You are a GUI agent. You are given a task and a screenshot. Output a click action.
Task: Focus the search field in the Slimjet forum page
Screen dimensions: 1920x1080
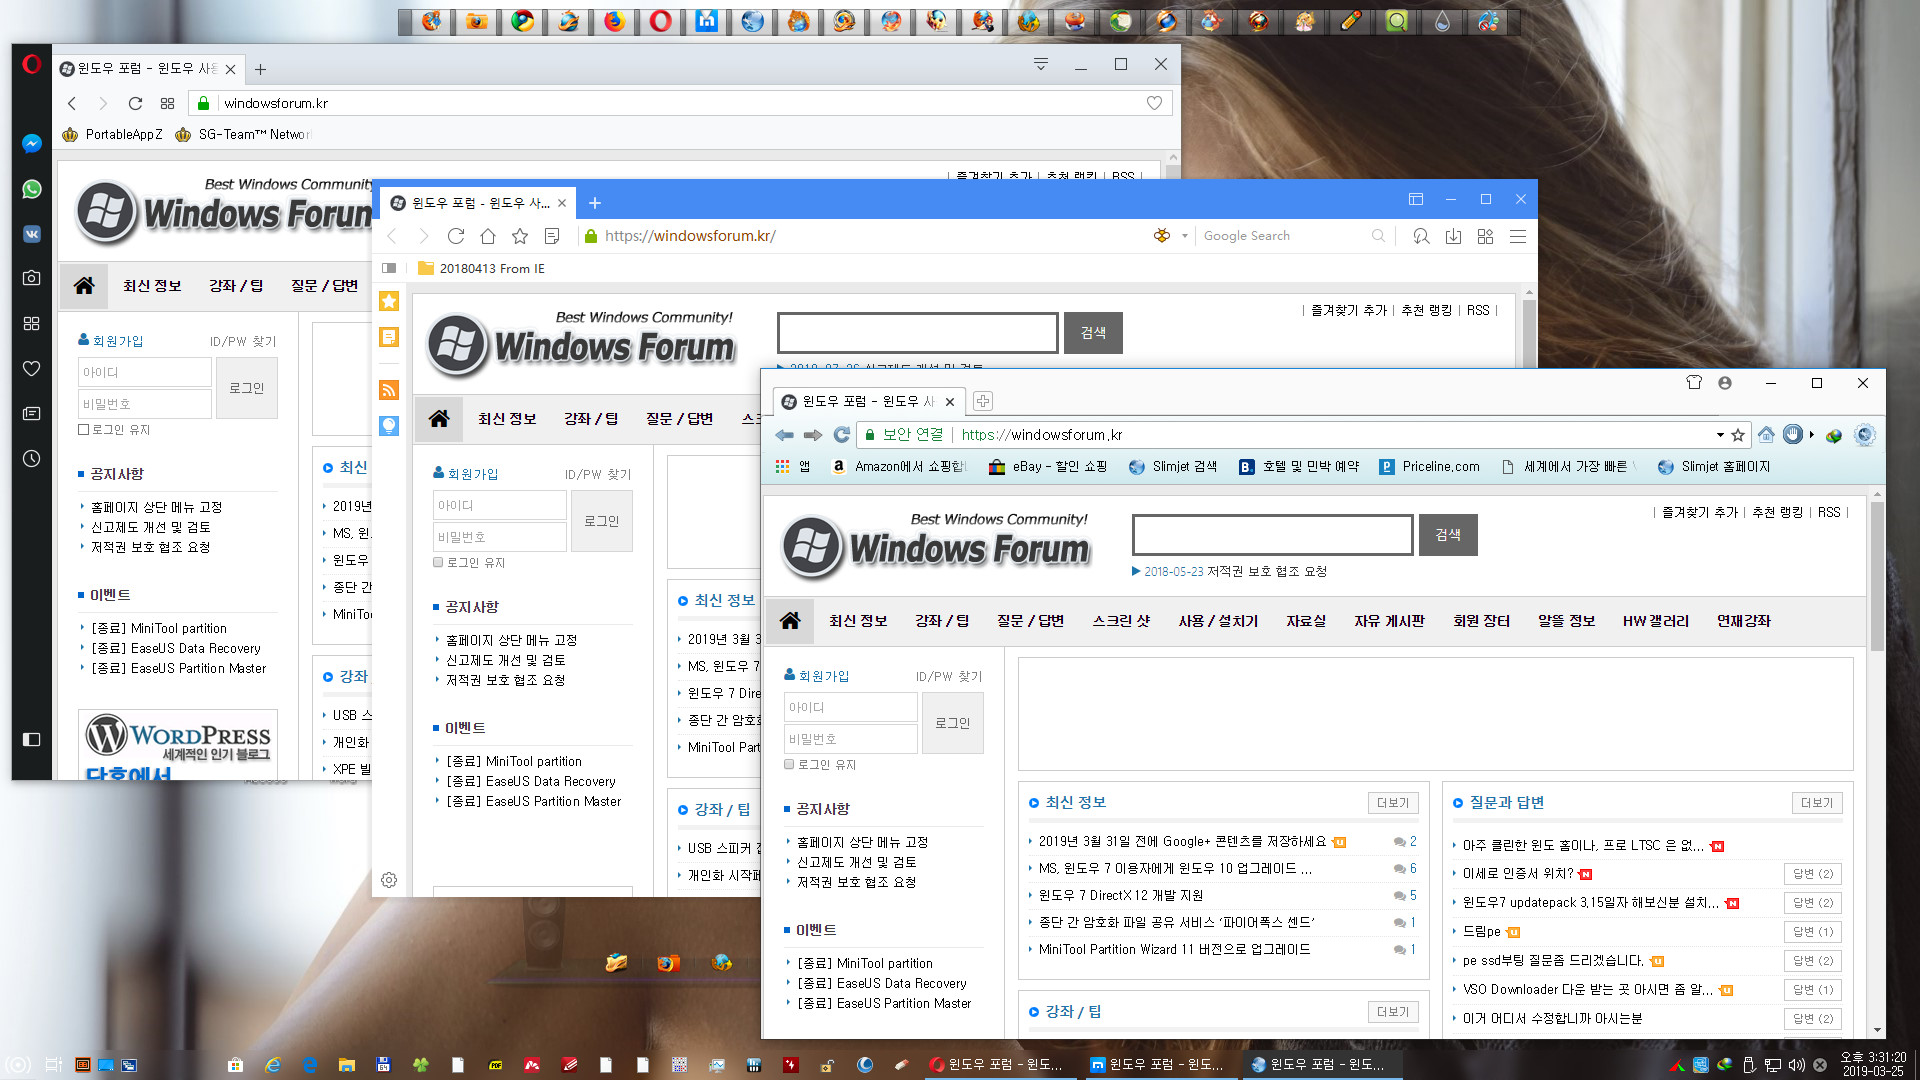(1272, 535)
